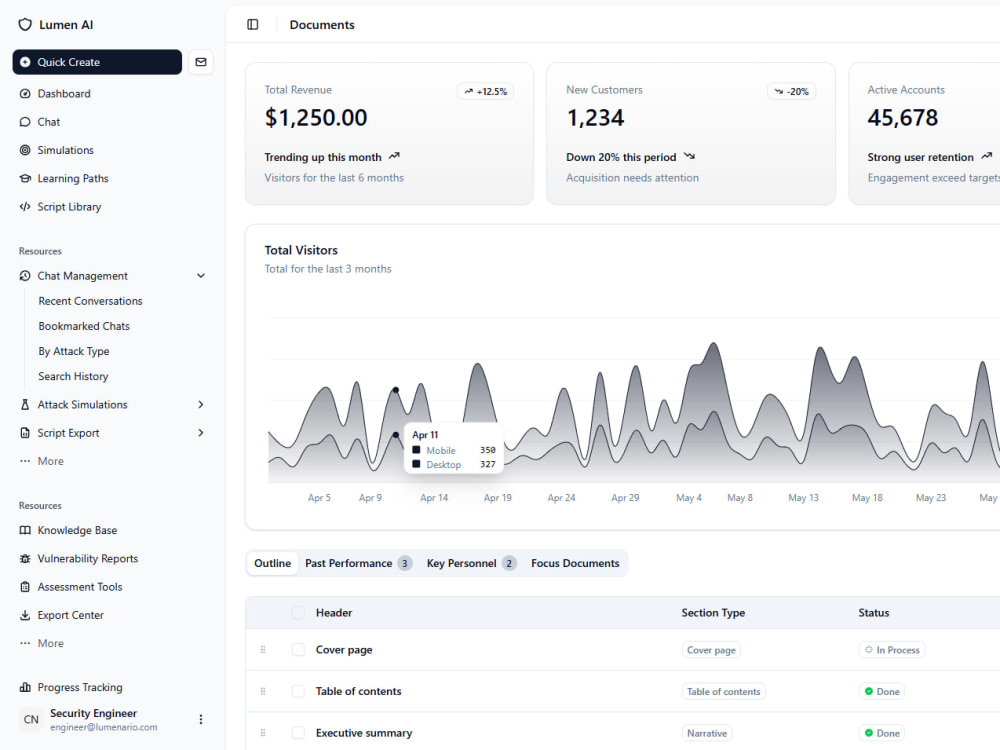
Task: Open Search History submenu item
Action: tap(73, 376)
